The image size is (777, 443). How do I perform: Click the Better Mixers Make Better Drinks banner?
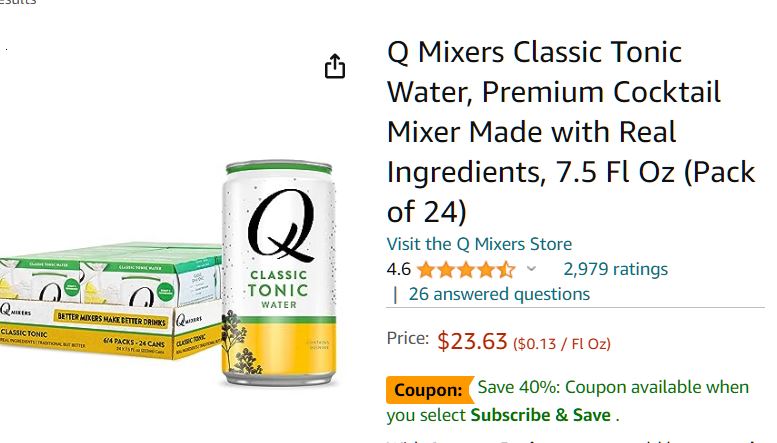click(111, 320)
